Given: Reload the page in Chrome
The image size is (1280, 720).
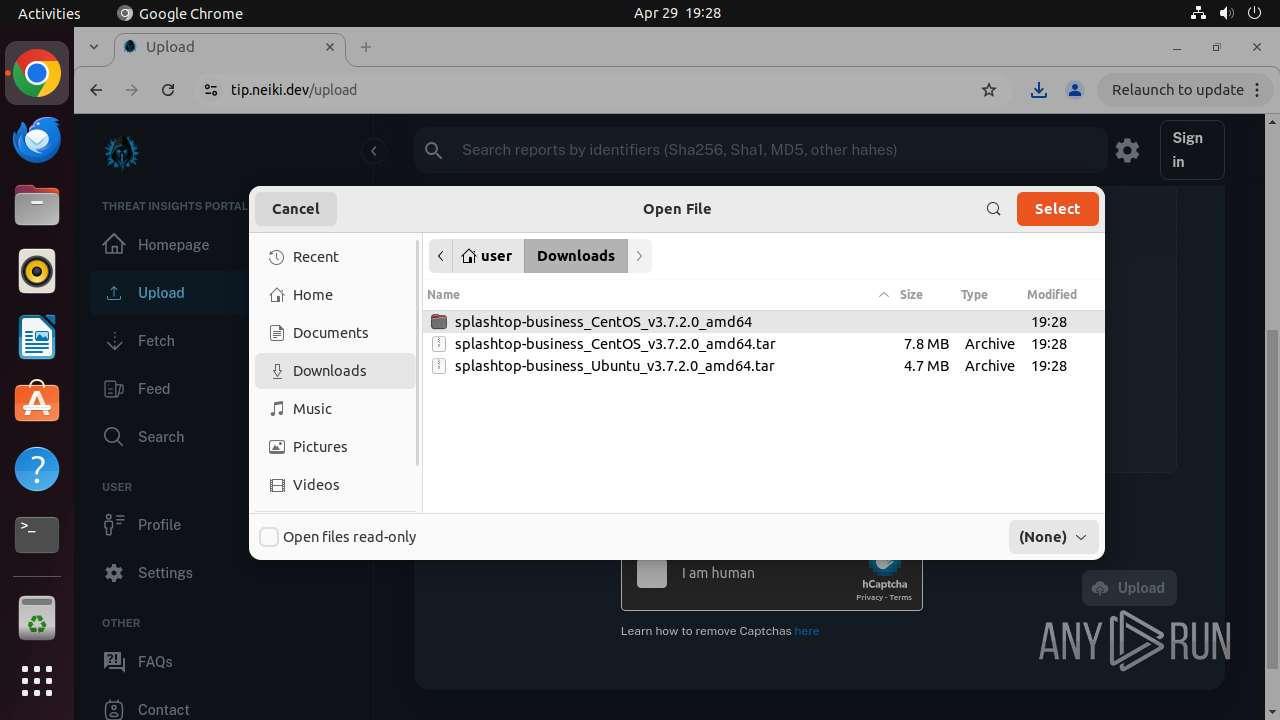Looking at the screenshot, I should (x=168, y=90).
